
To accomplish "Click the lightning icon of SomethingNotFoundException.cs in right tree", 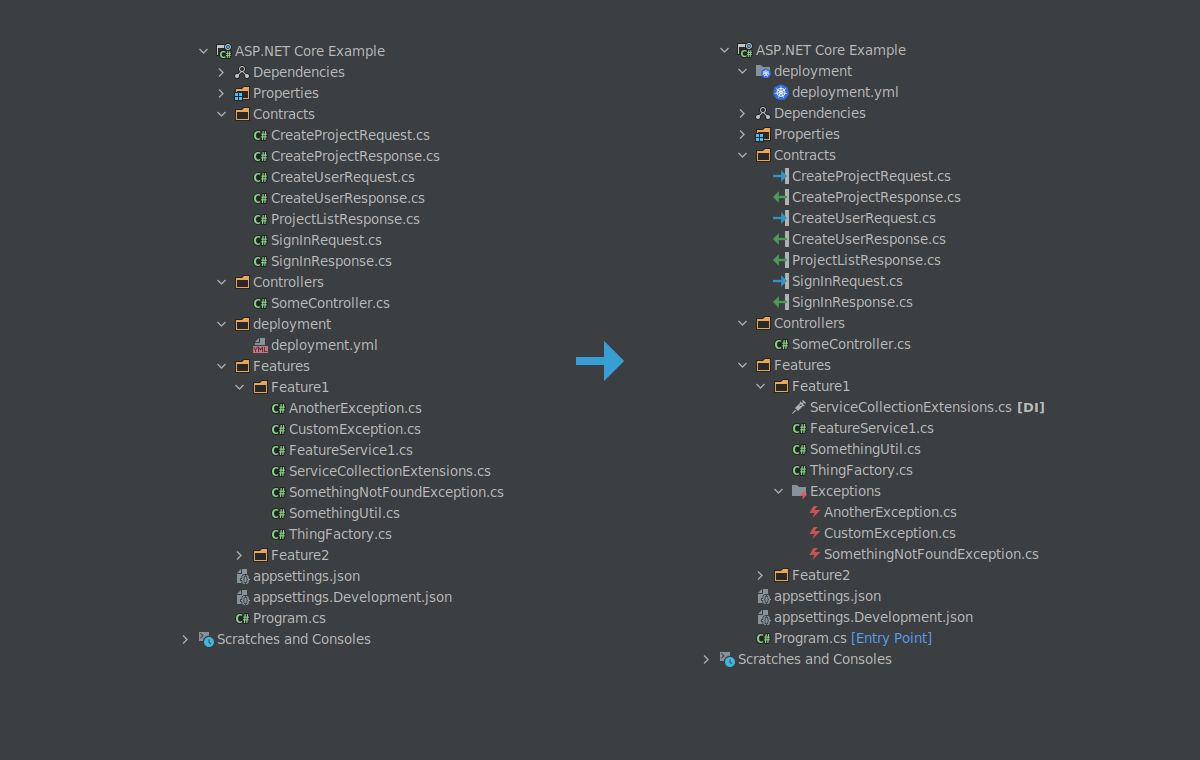I will pos(815,554).
